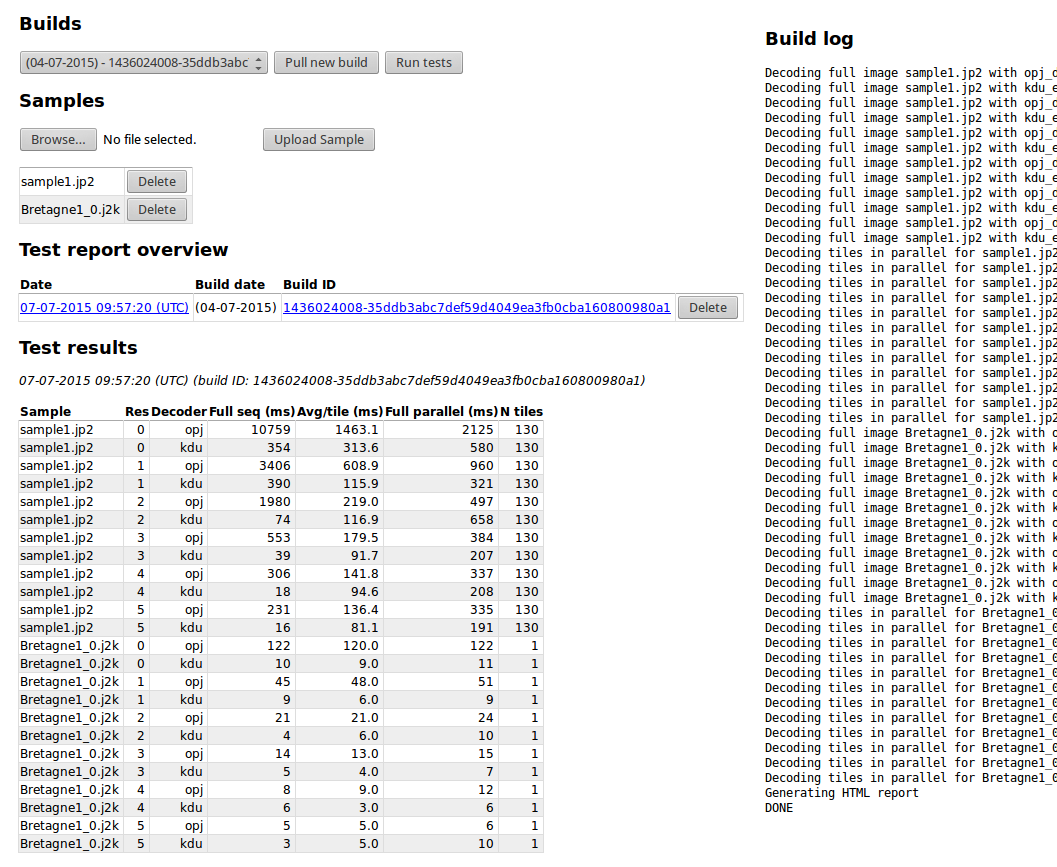Screen dimensions: 1057x867
Task: Click the 81.1 avg/tile value
Action: coord(365,628)
